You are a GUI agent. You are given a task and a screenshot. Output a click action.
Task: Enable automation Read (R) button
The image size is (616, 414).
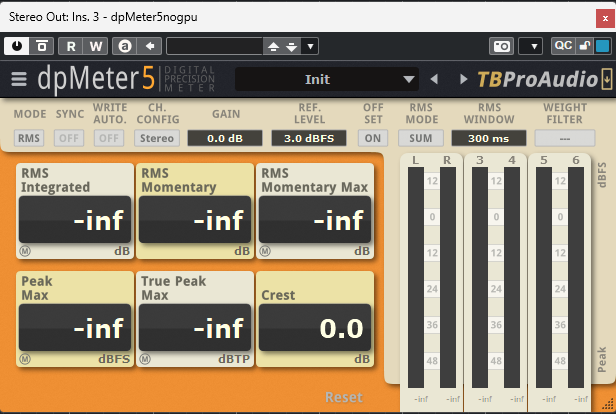coord(72,46)
